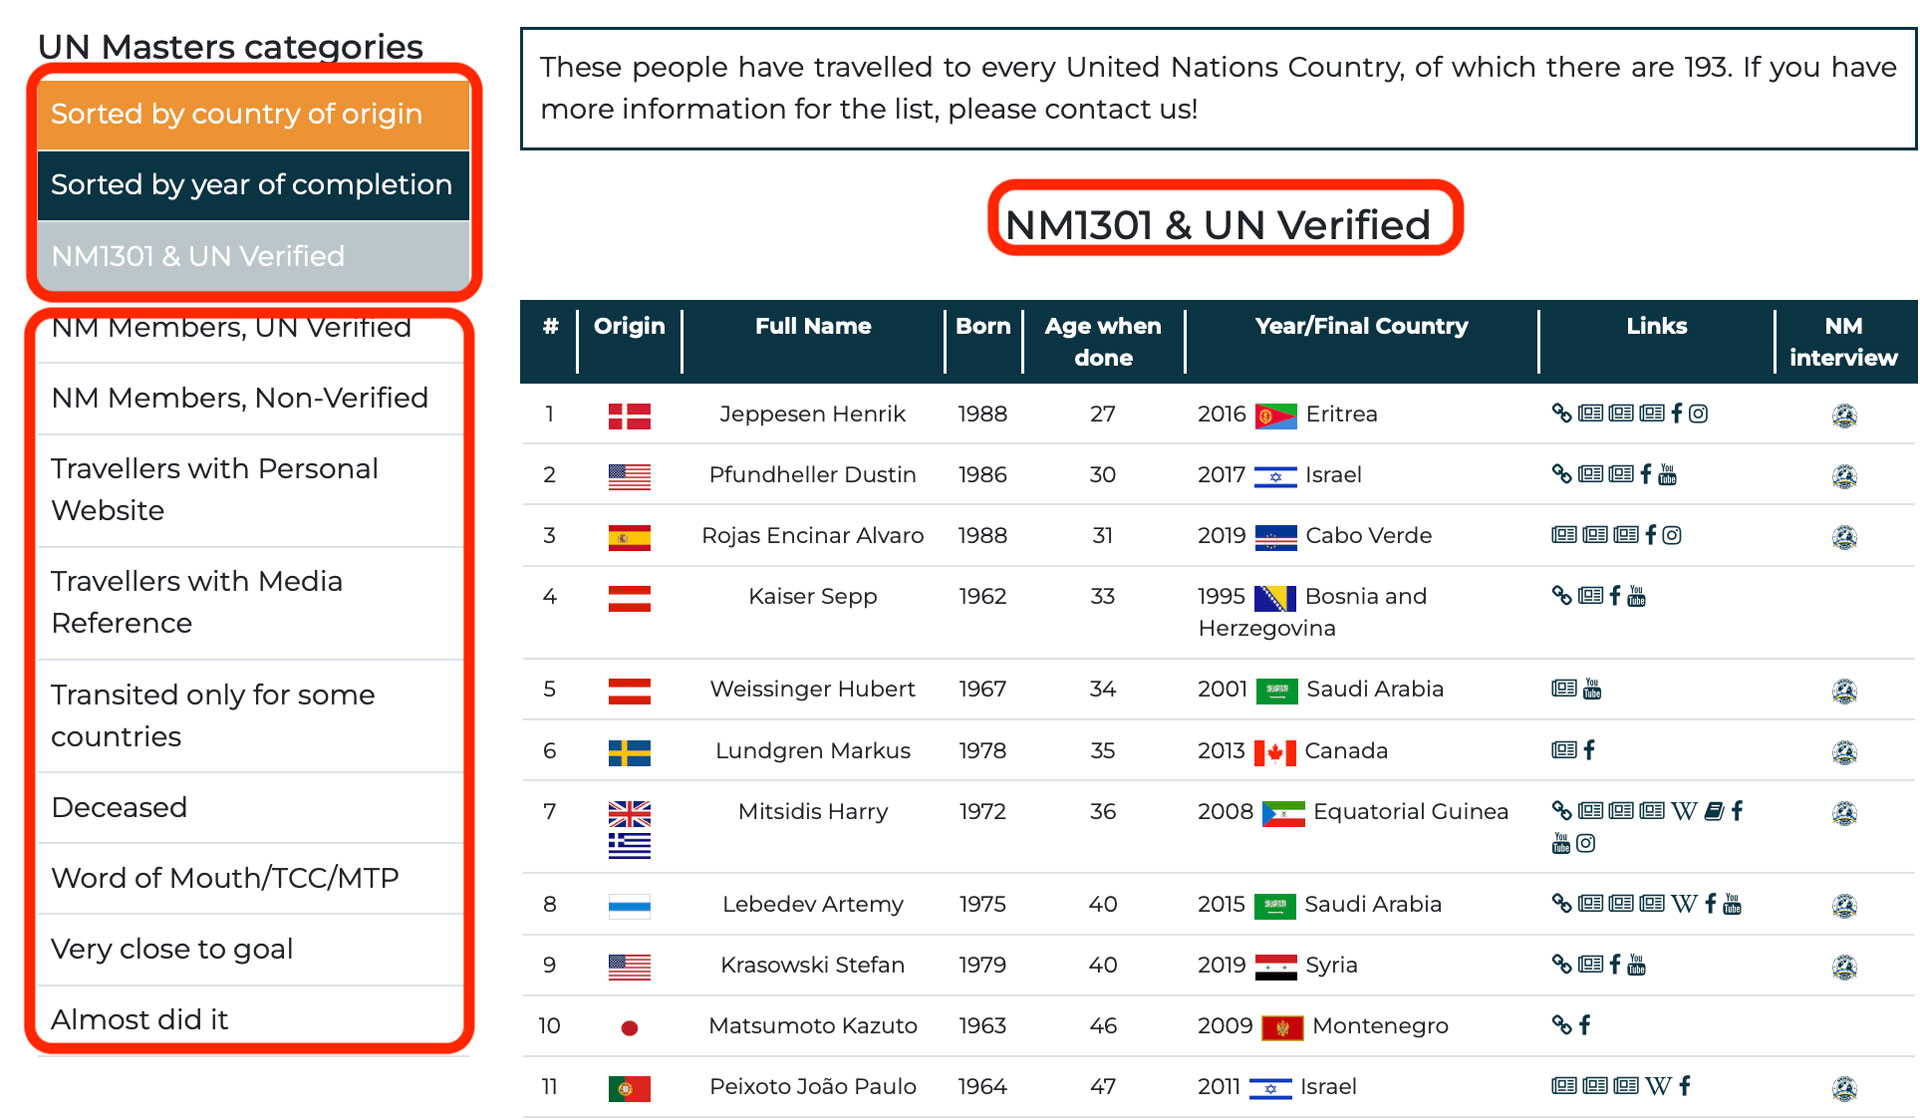1920x1120 pixels.
Task: Open Mitsidis Harry's Wikipedia icon link
Action: 1684,811
